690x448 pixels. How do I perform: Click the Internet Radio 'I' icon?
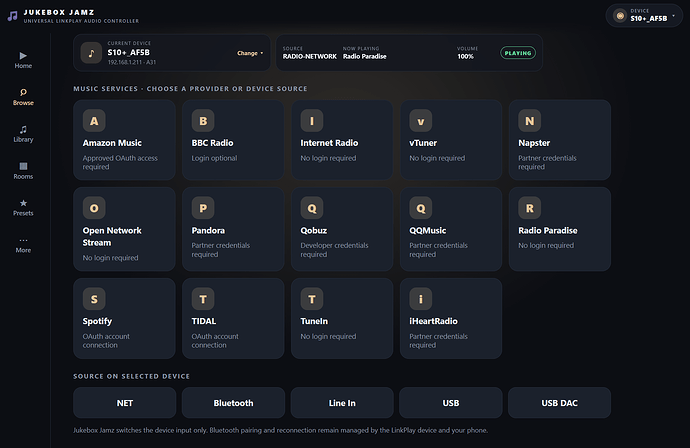coord(312,121)
